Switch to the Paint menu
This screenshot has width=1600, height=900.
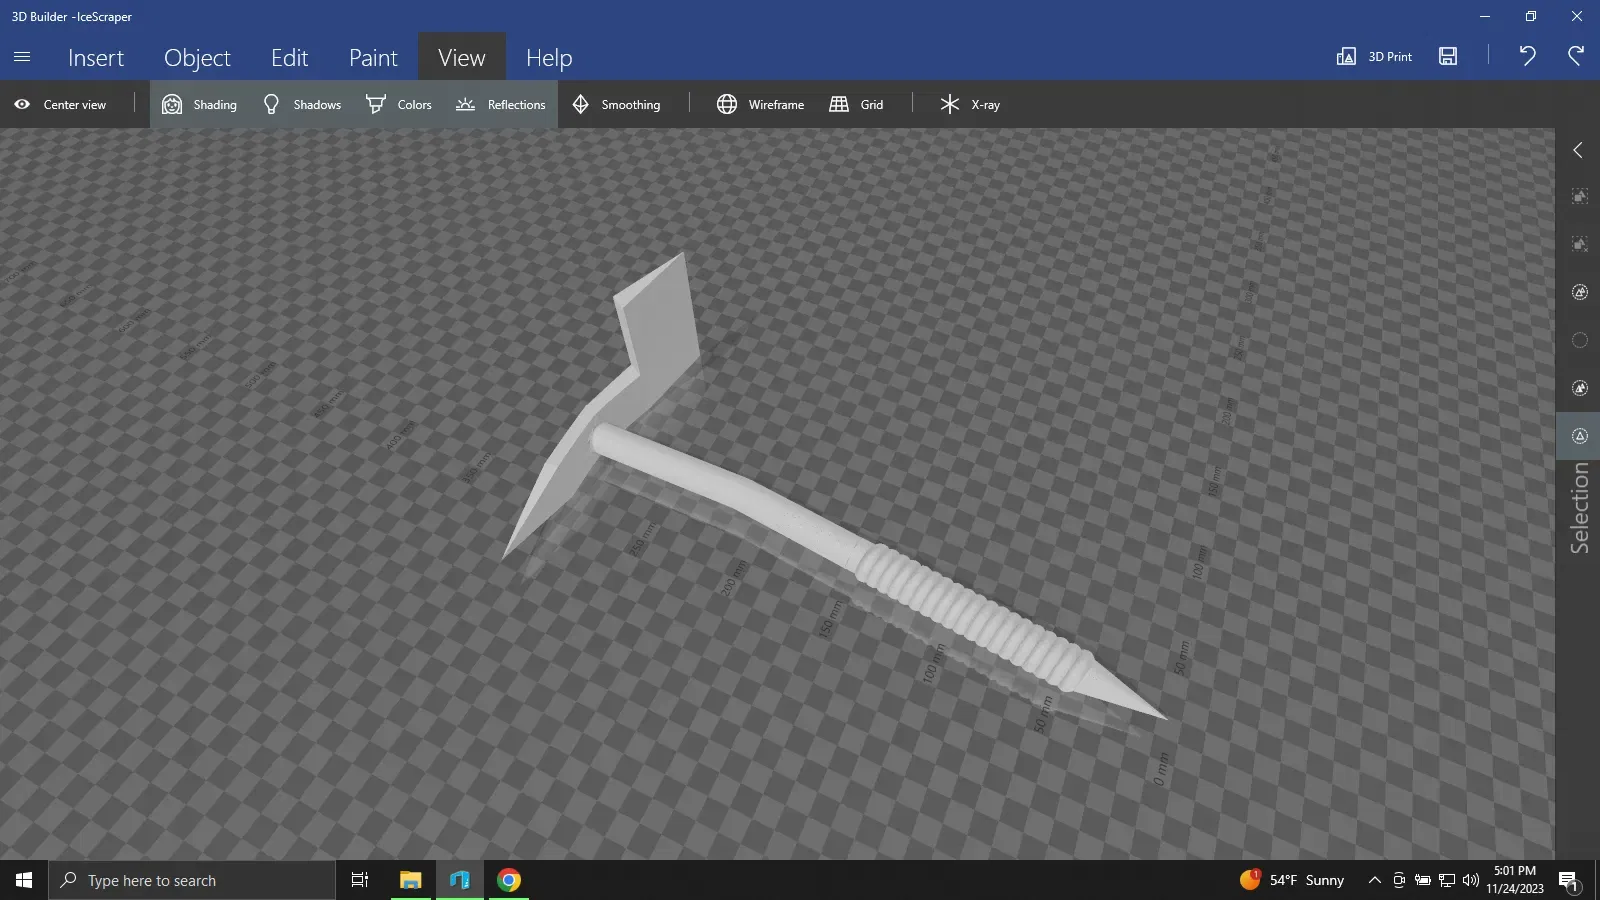(373, 58)
